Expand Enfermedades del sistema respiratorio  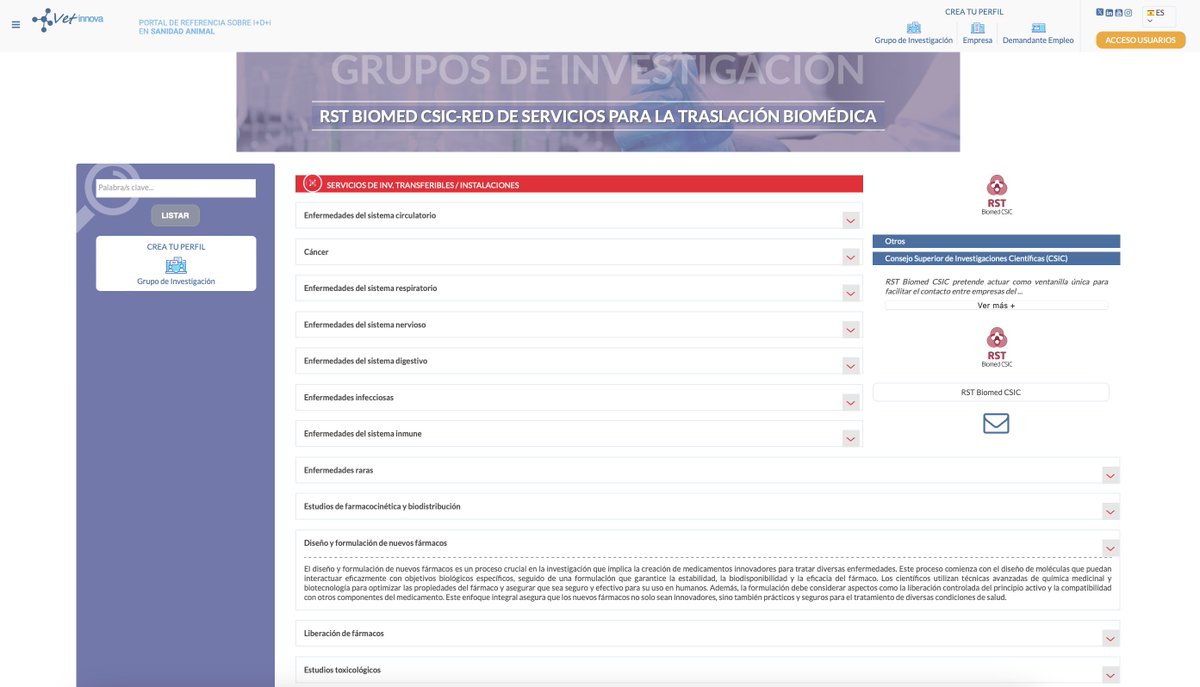click(851, 293)
